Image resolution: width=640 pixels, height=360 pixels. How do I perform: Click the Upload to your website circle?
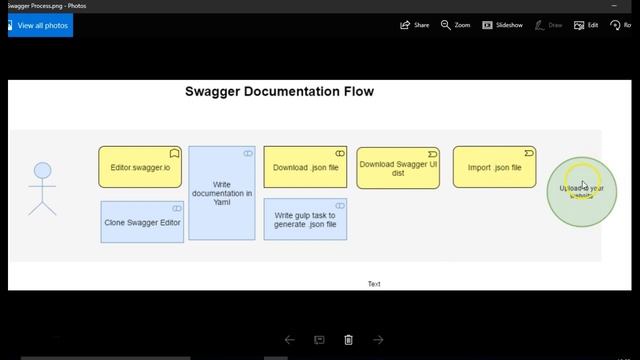(582, 192)
